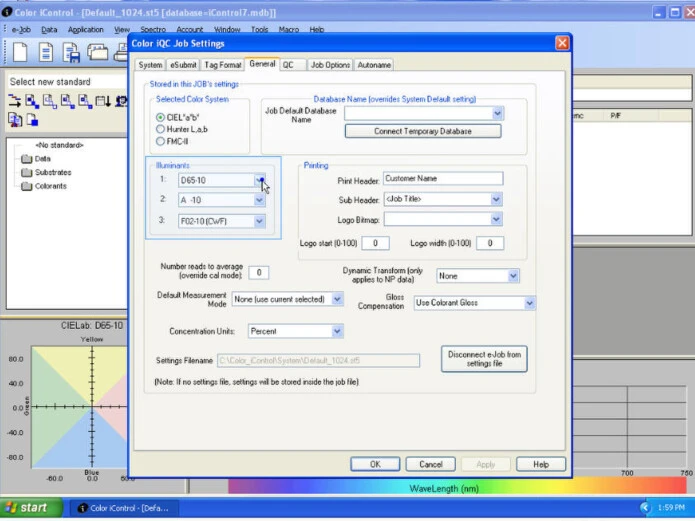Screen dimensions: 695x521
Task: Choose the FMC-II color system
Action: pos(161,141)
